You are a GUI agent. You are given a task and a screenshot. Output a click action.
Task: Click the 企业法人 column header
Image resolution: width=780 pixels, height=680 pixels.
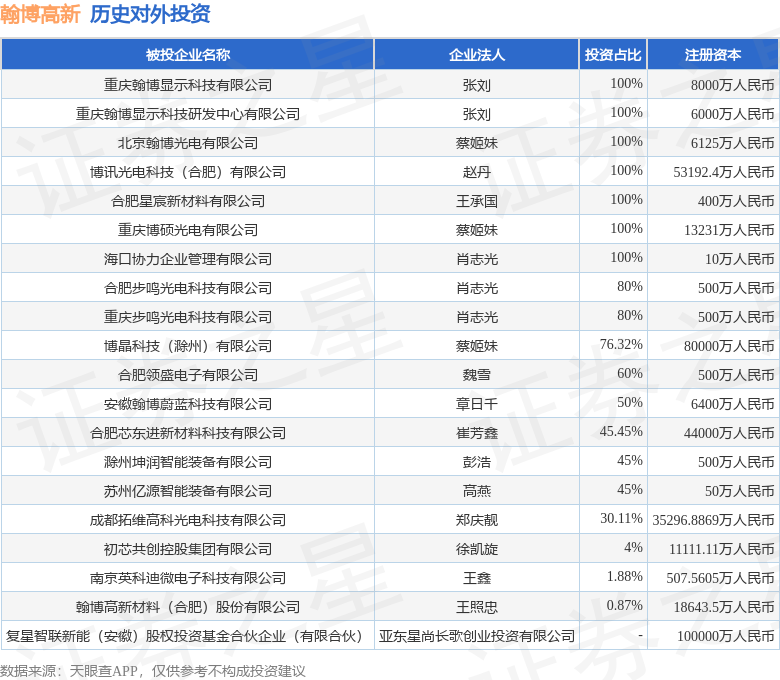pos(477,54)
